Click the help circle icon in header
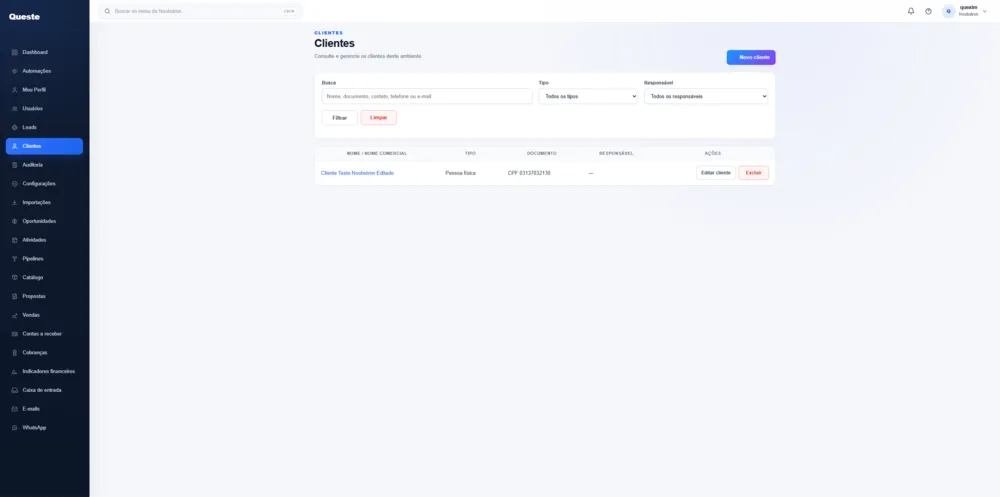This screenshot has height=497, width=1000. point(928,11)
